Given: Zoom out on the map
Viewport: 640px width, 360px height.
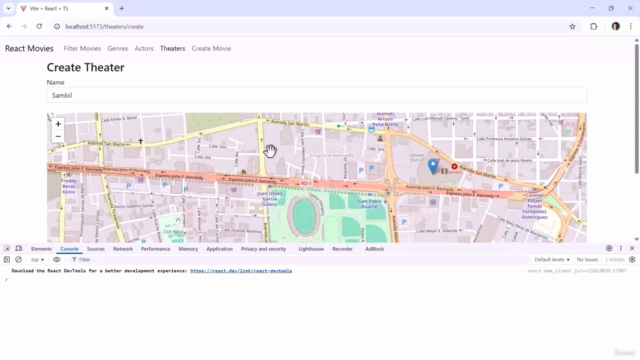Looking at the screenshot, I should [x=58, y=136].
